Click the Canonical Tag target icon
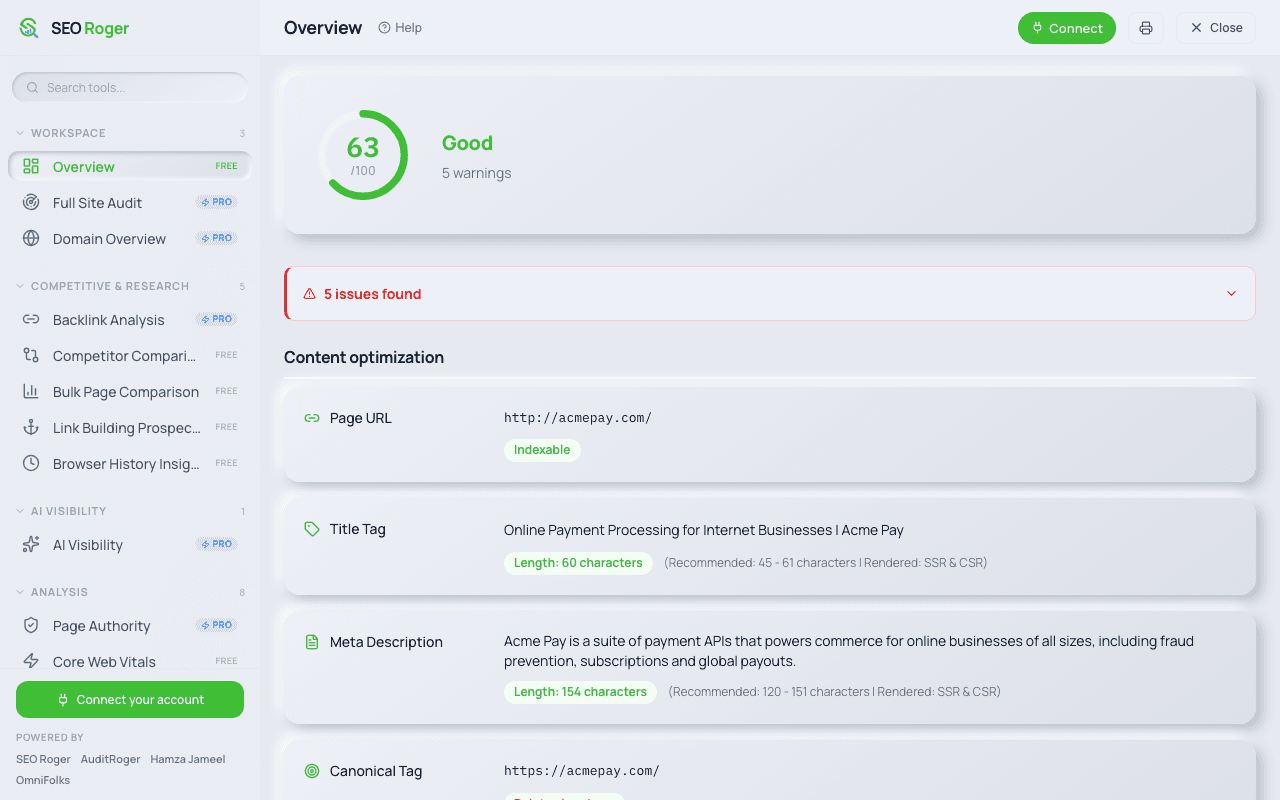Viewport: 1280px width, 800px height. 312,771
